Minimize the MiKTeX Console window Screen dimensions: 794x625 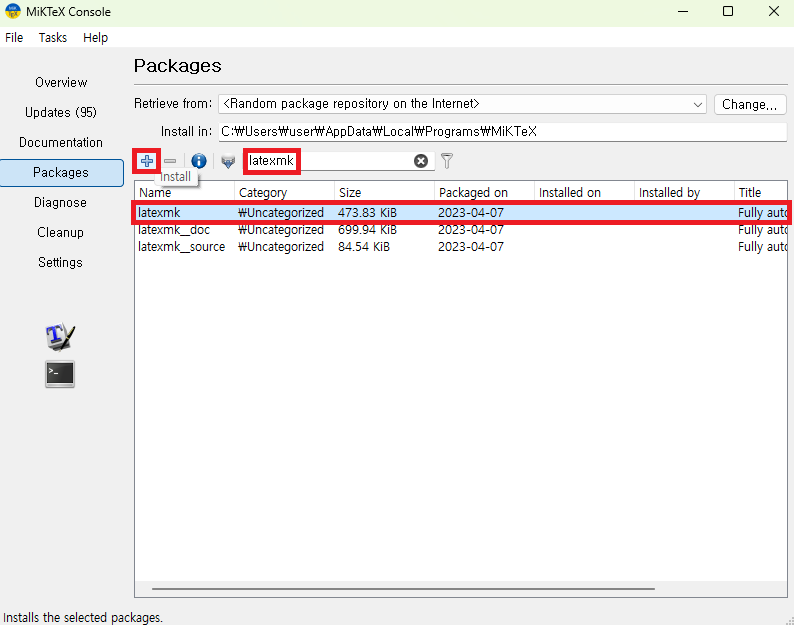[x=683, y=11]
